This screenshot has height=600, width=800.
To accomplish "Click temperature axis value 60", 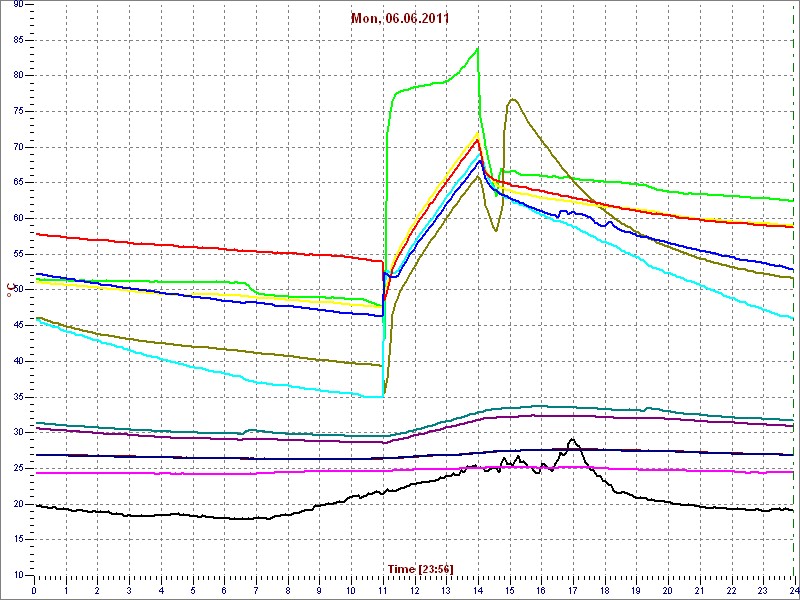I will point(18,218).
